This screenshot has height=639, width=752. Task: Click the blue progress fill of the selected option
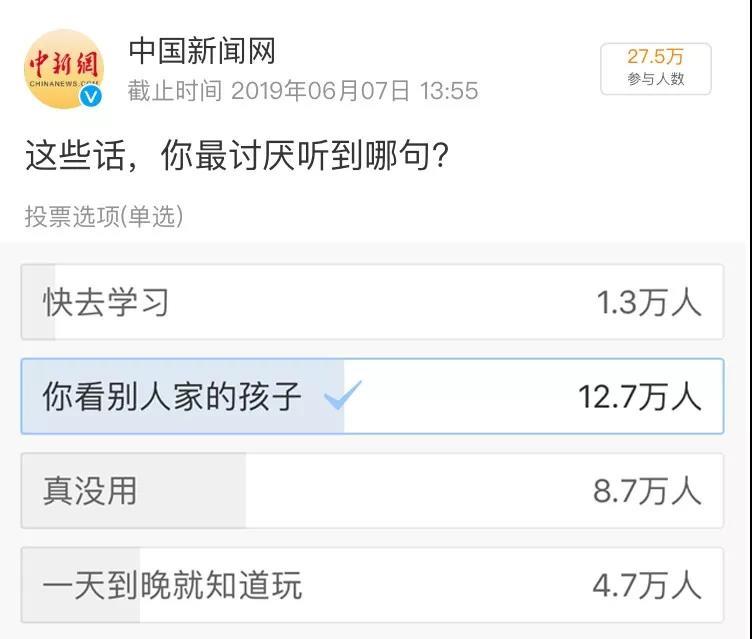tap(183, 396)
